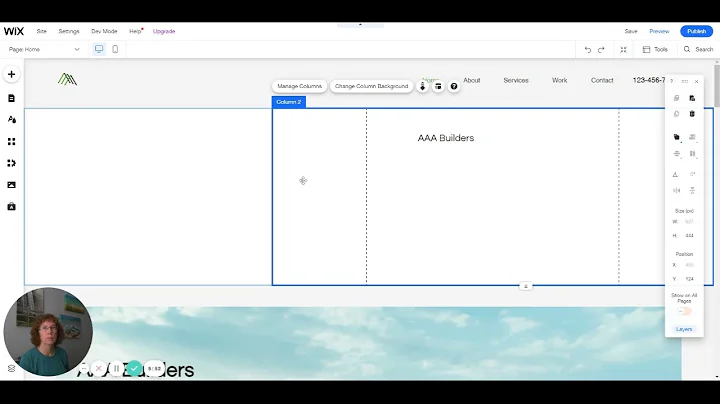Redo the last action

pos(601,50)
